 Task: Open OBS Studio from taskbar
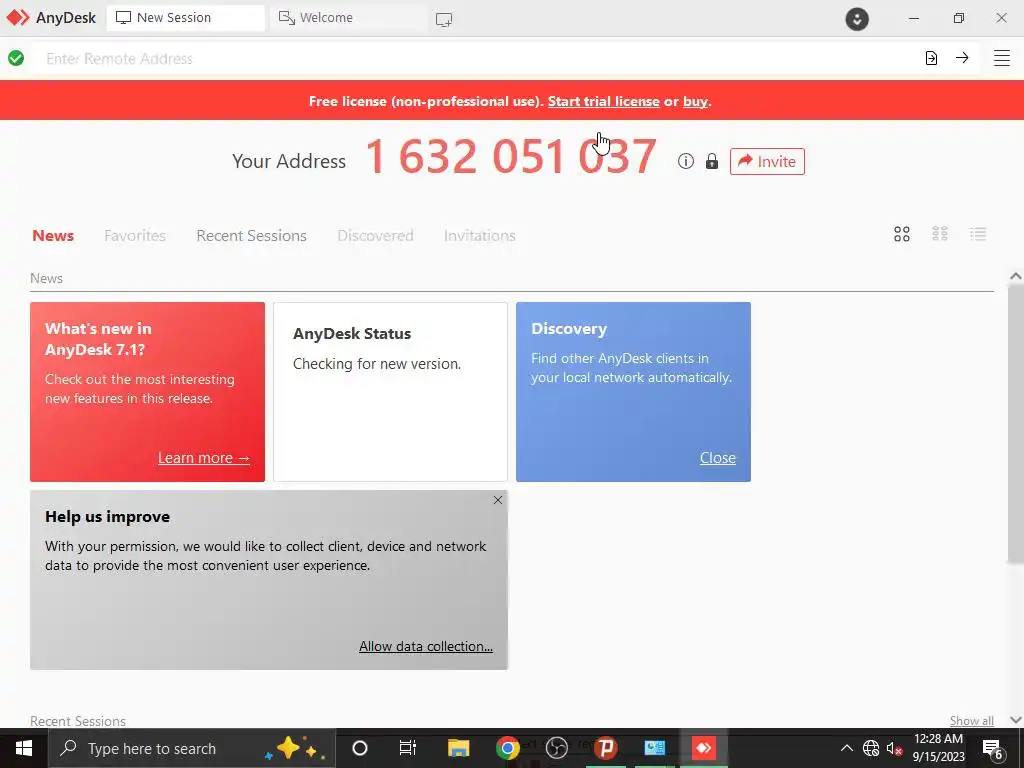tap(556, 748)
